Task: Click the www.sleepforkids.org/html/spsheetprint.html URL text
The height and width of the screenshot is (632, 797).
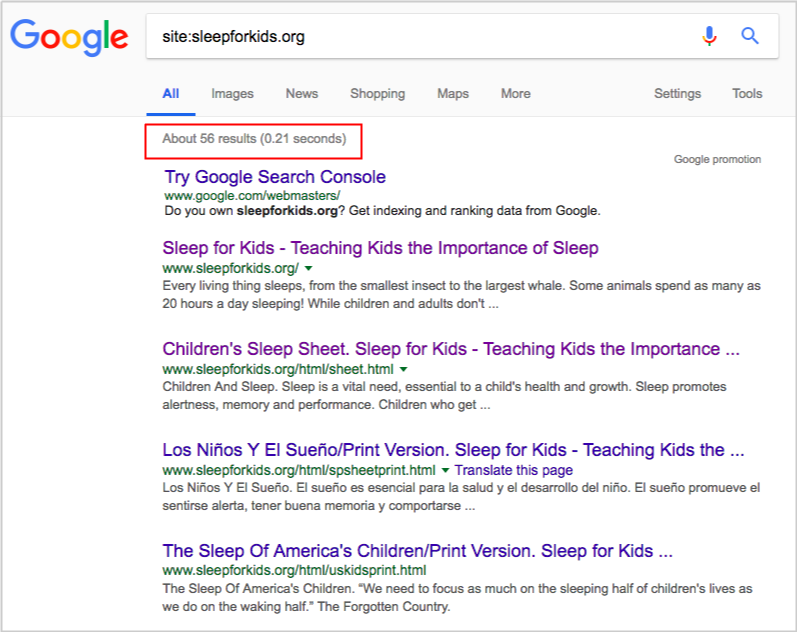Action: (299, 470)
